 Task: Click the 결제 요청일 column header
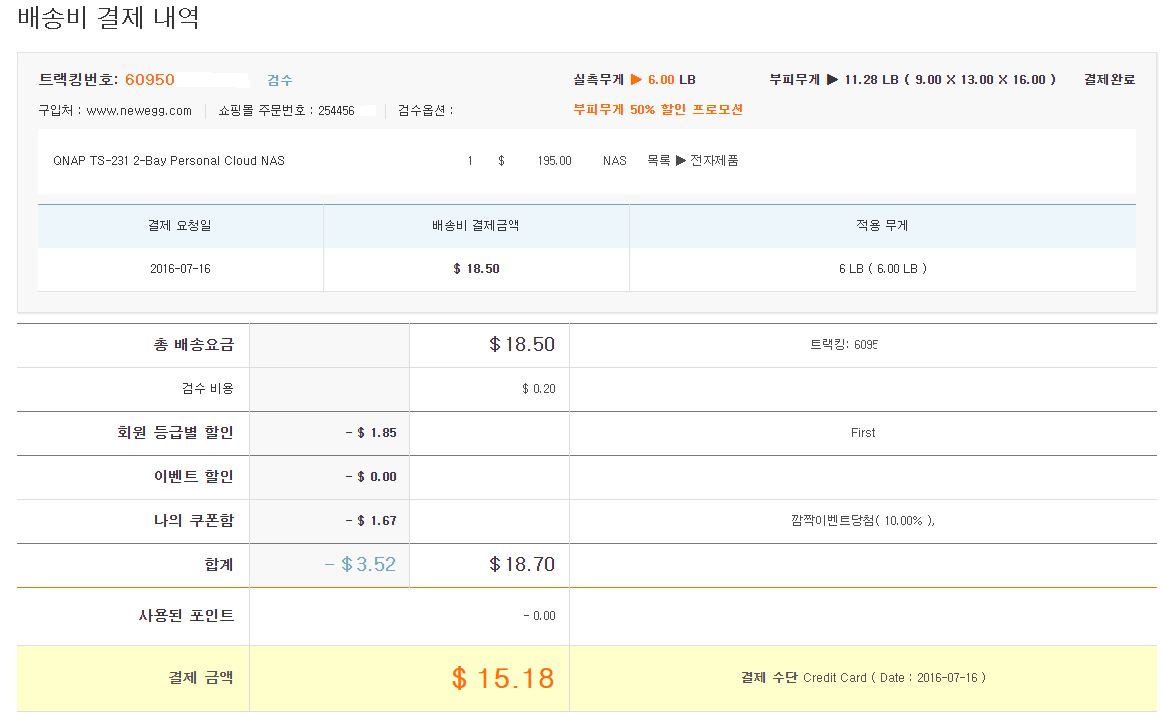point(180,226)
